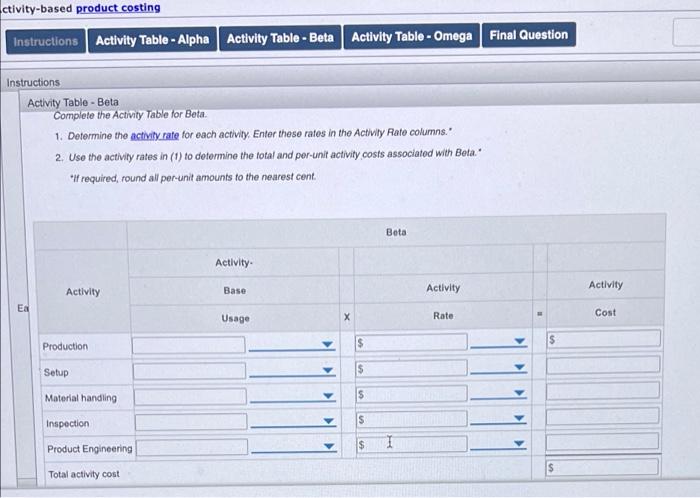The height and width of the screenshot is (498, 700).
Task: Click Material handling usage field
Action: (190, 397)
